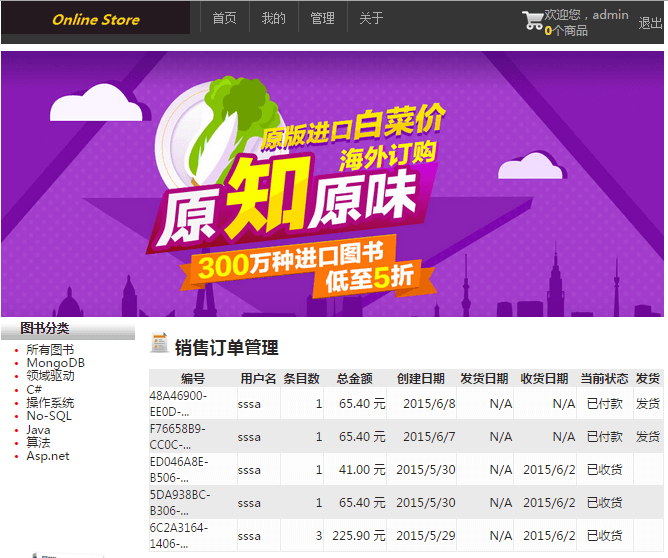The width and height of the screenshot is (668, 558).
Task: Select the Asp.net category
Action: [48, 456]
